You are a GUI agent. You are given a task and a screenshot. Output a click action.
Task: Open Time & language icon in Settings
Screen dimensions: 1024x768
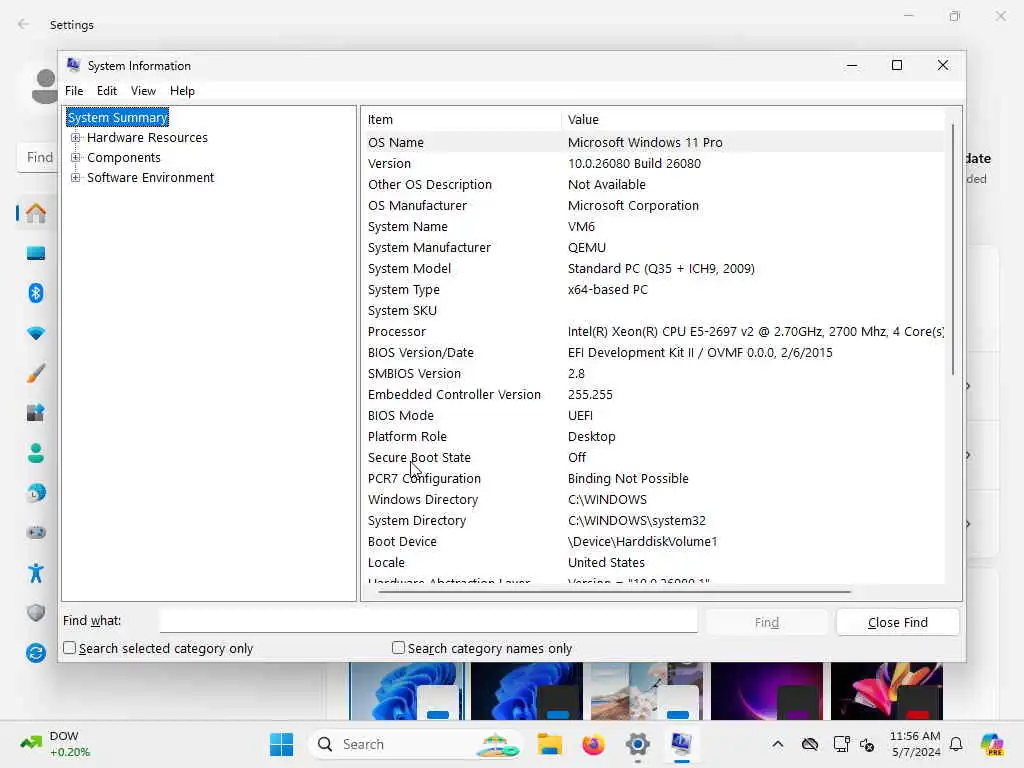(36, 493)
